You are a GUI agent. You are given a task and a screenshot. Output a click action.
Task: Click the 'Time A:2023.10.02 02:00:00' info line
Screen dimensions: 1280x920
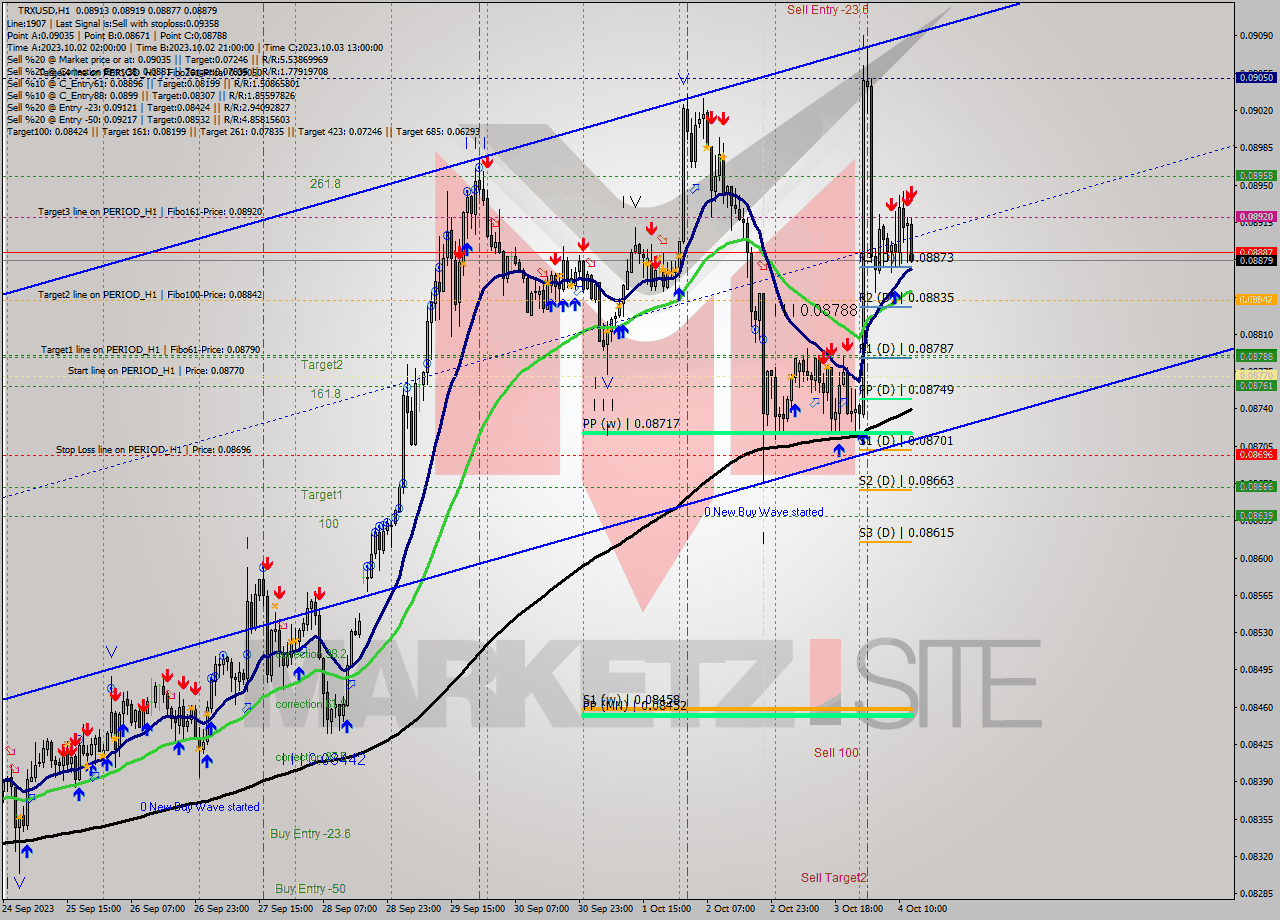(195, 47)
